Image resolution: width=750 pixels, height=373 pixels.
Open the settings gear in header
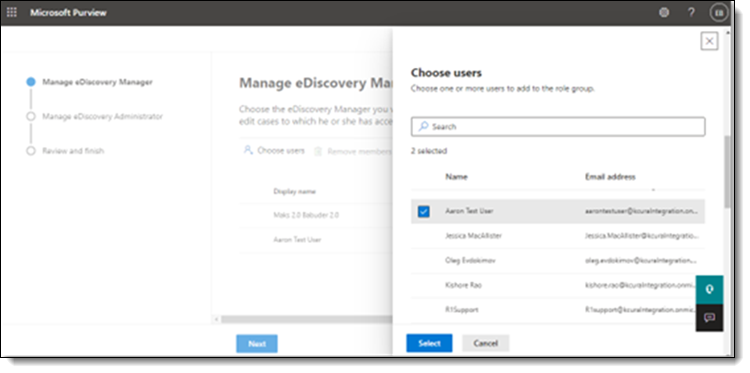point(664,13)
